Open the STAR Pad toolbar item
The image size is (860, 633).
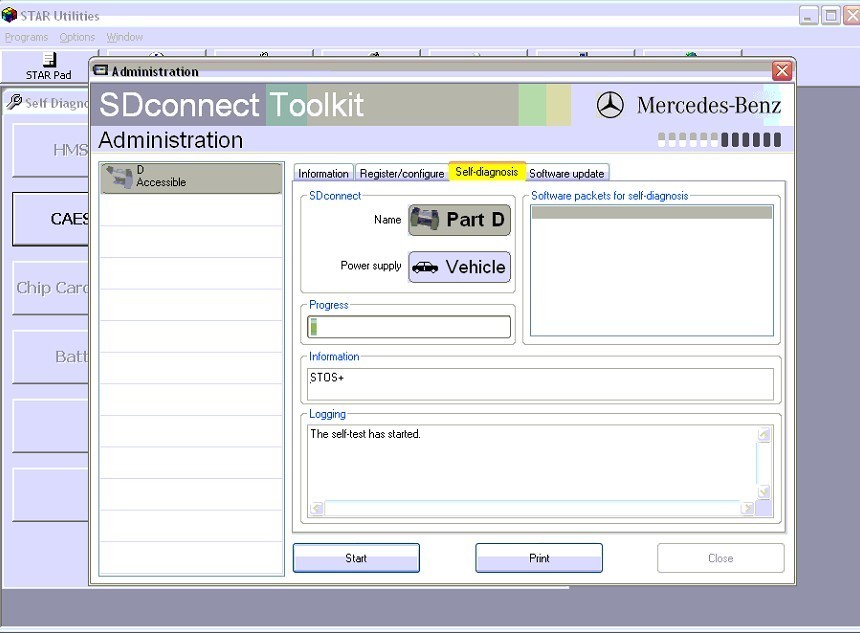click(x=48, y=66)
